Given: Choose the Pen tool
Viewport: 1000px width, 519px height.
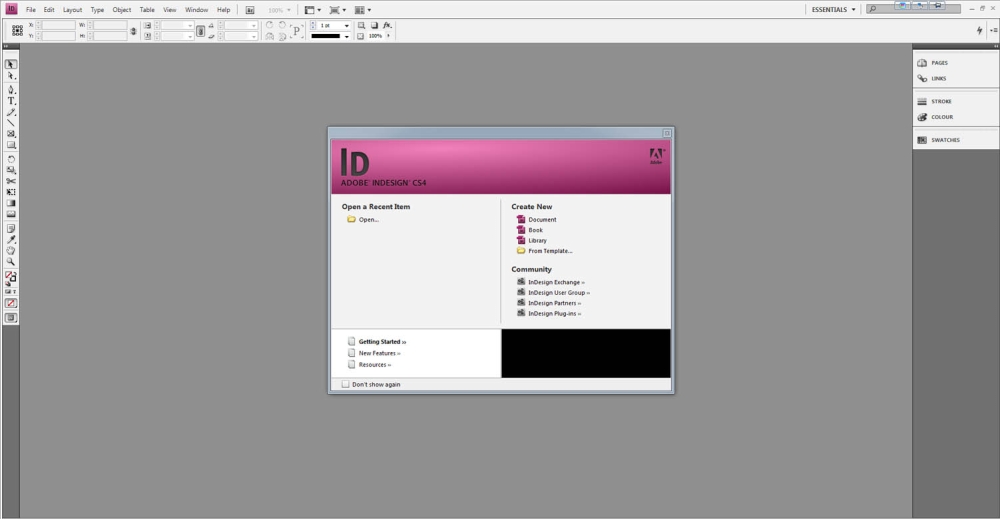Looking at the screenshot, I should pyautogui.click(x=11, y=90).
